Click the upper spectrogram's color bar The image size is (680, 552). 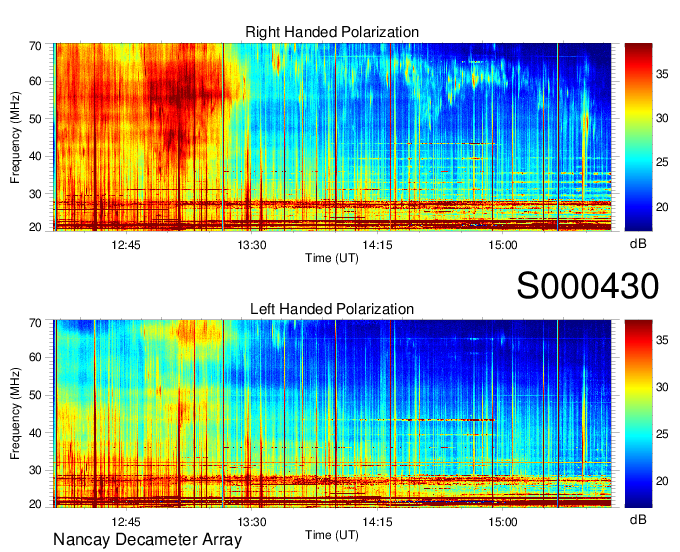(x=638, y=137)
